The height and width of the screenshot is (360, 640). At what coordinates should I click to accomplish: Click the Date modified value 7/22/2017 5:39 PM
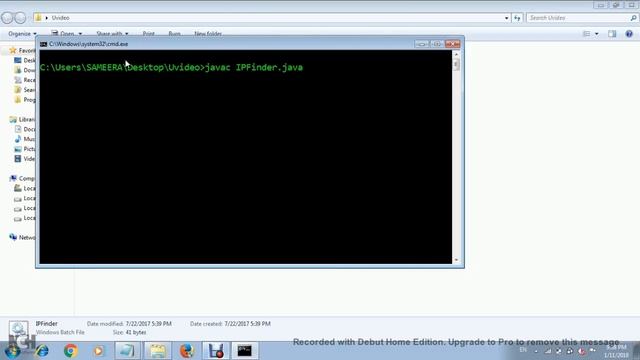coord(149,324)
